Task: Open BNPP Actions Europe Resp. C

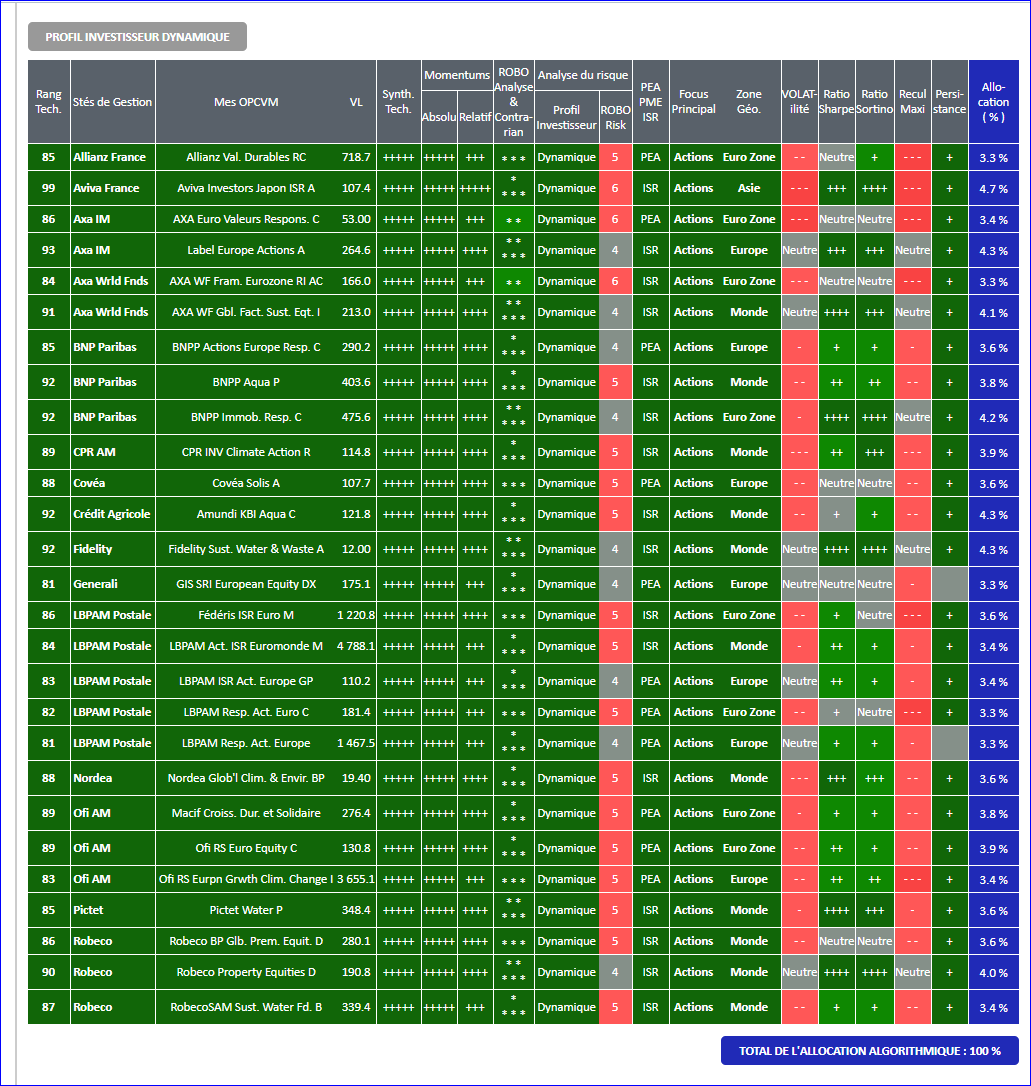Action: pos(246,347)
